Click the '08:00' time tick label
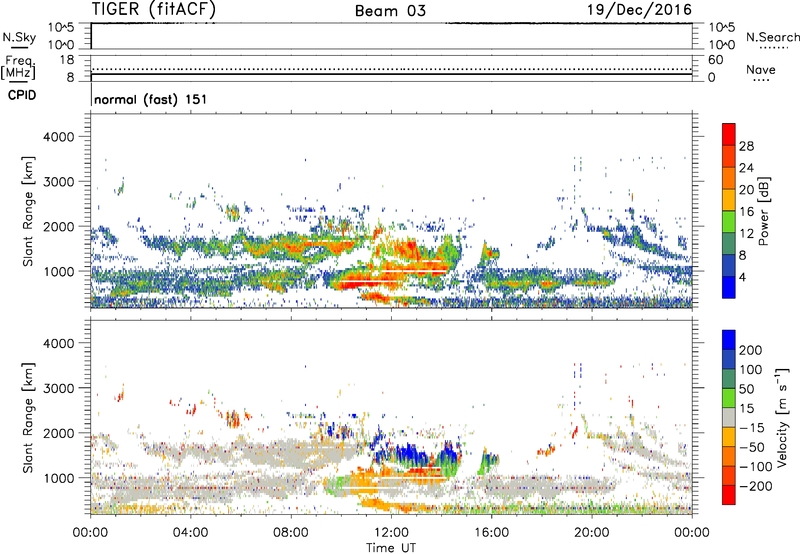The width and height of the screenshot is (800, 554). point(291,533)
